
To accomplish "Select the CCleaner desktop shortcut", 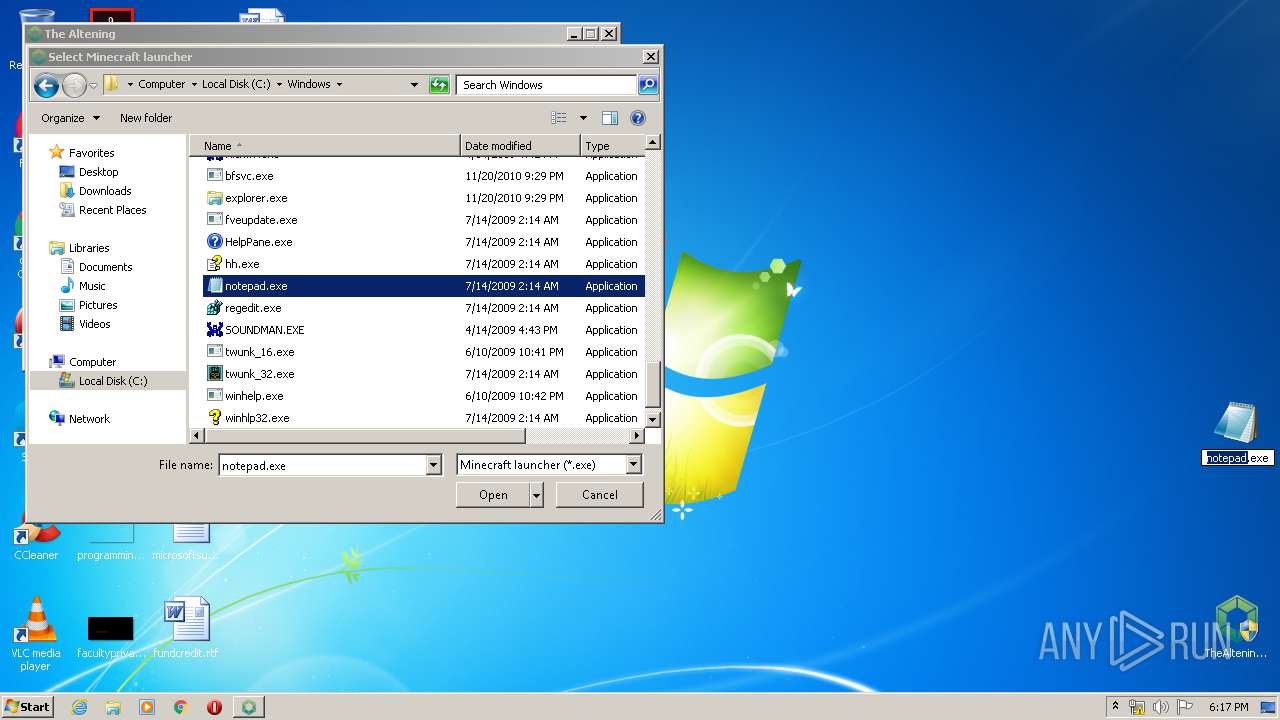I will coord(36,543).
